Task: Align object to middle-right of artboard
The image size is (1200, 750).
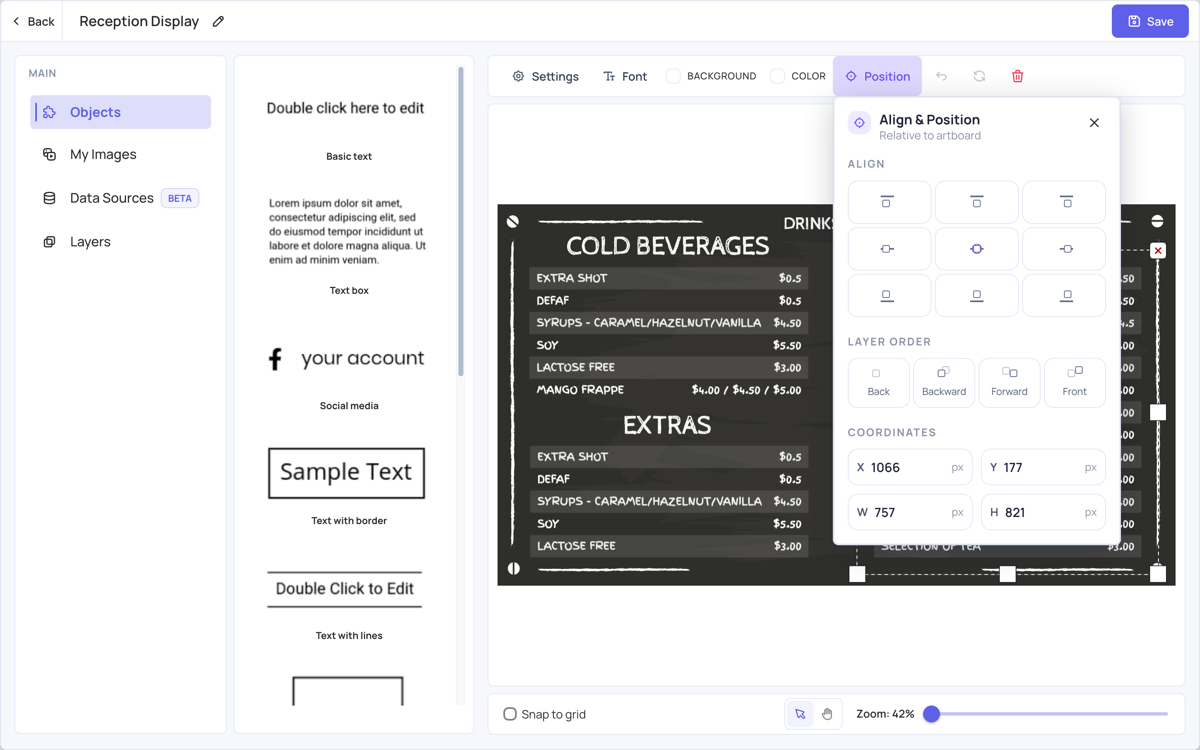Action: tap(1064, 249)
